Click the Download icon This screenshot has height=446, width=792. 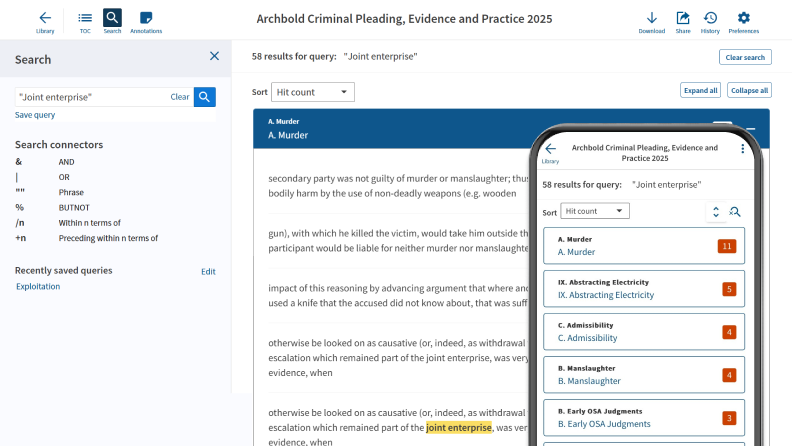[651, 21]
